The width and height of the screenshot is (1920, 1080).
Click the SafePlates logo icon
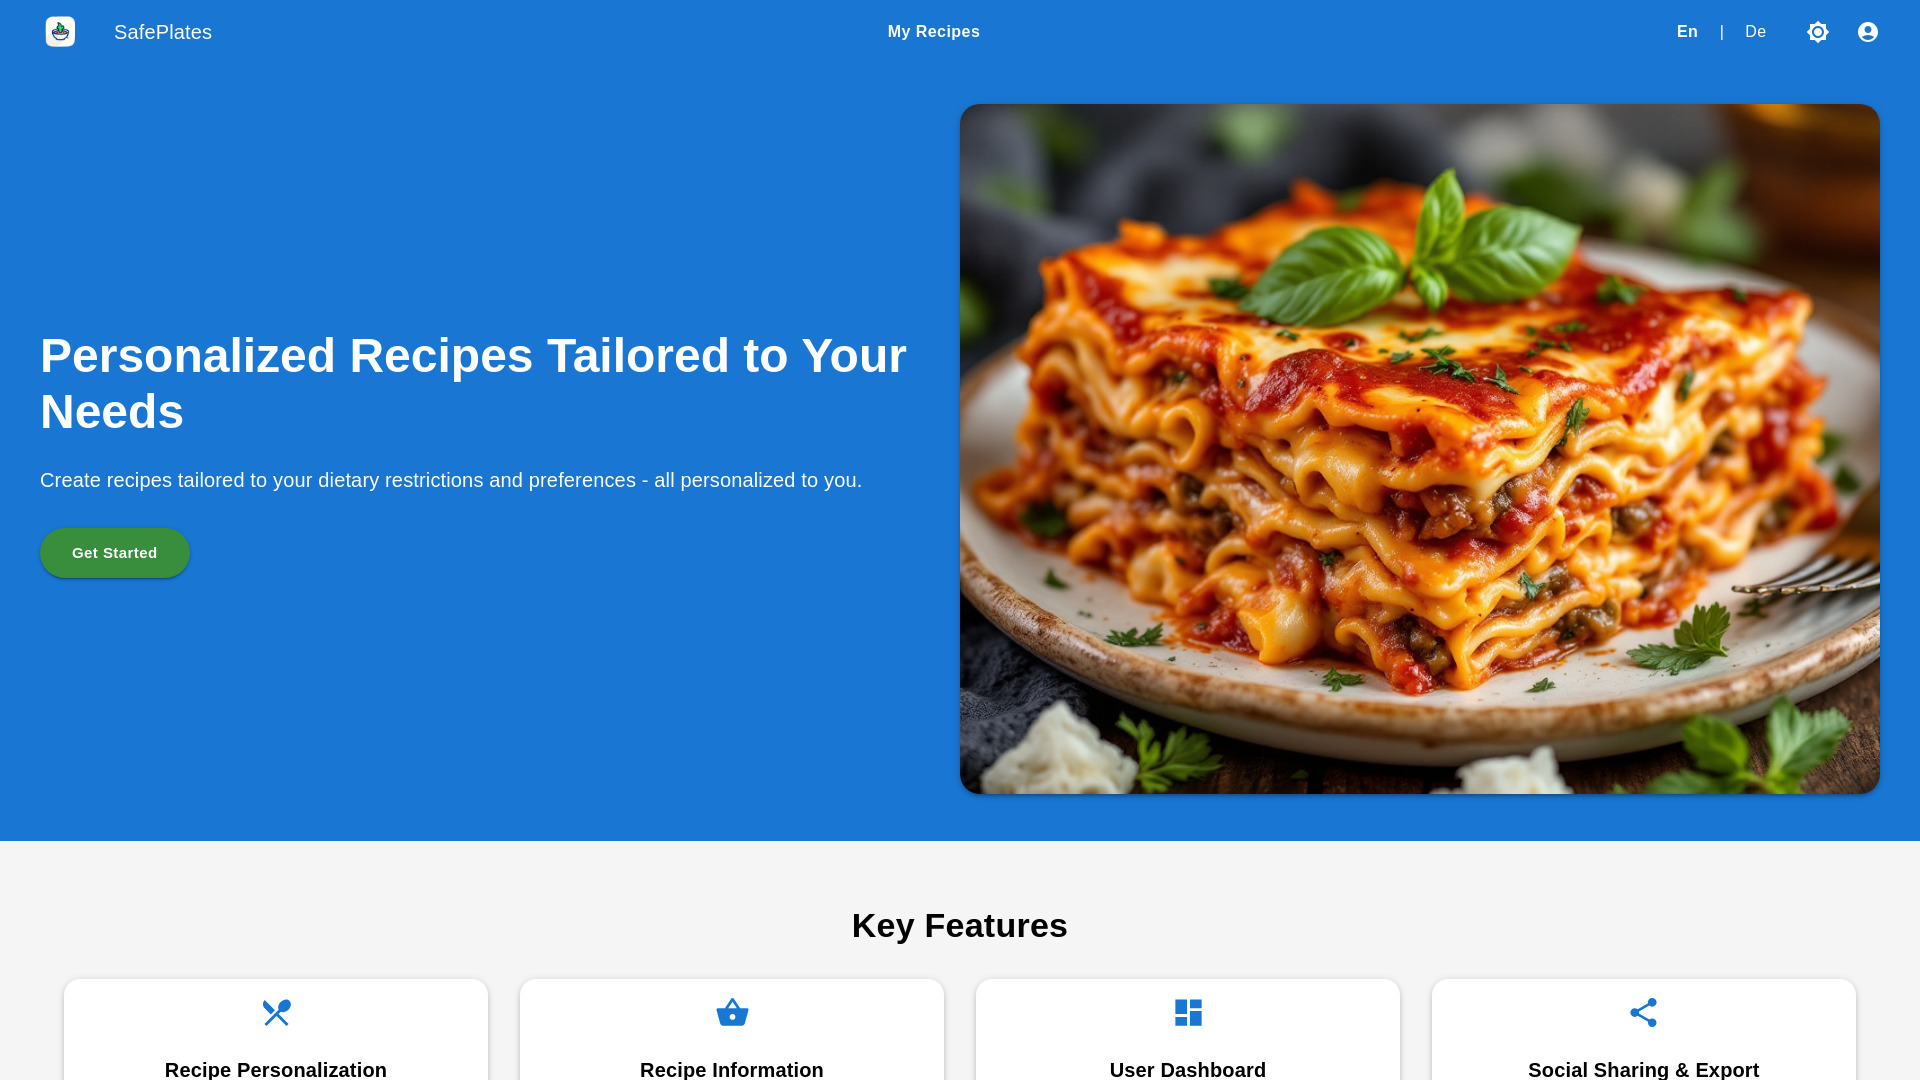pyautogui.click(x=59, y=32)
